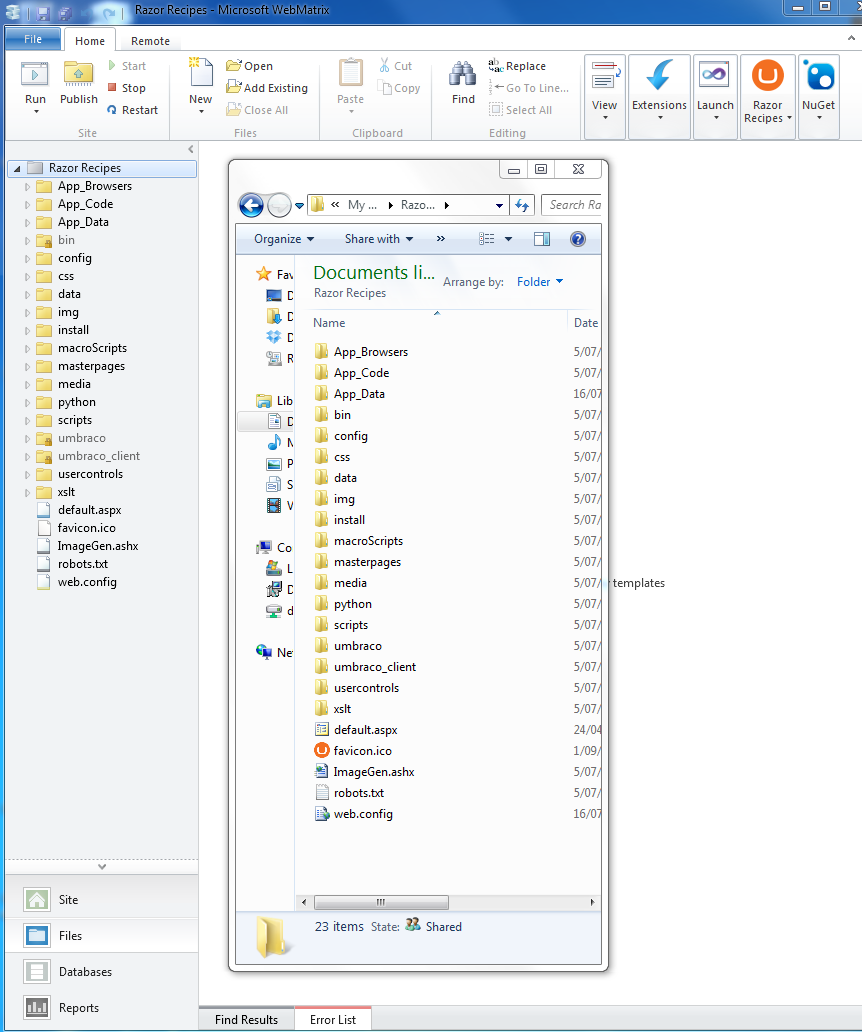Click the Launch Visual Studio icon
The height and width of the screenshot is (1032, 862).
[715, 75]
